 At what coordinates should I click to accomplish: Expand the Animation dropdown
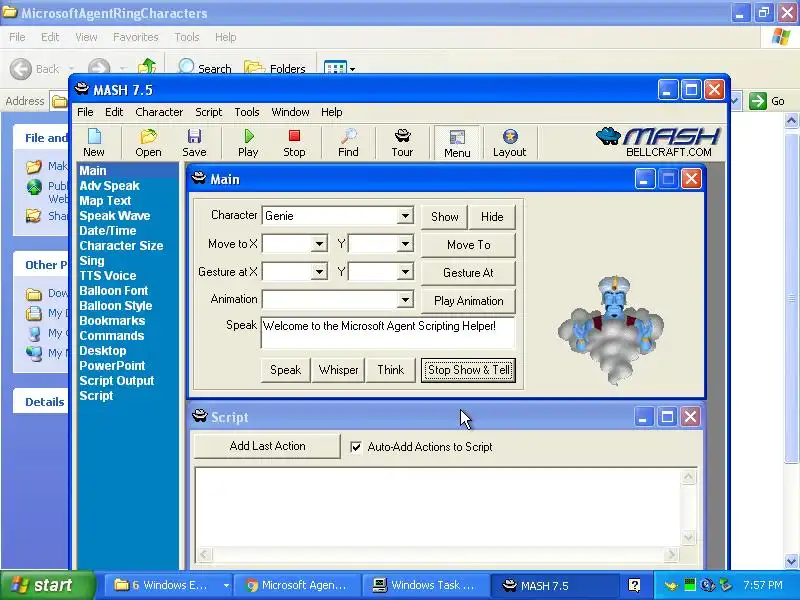(x=405, y=299)
